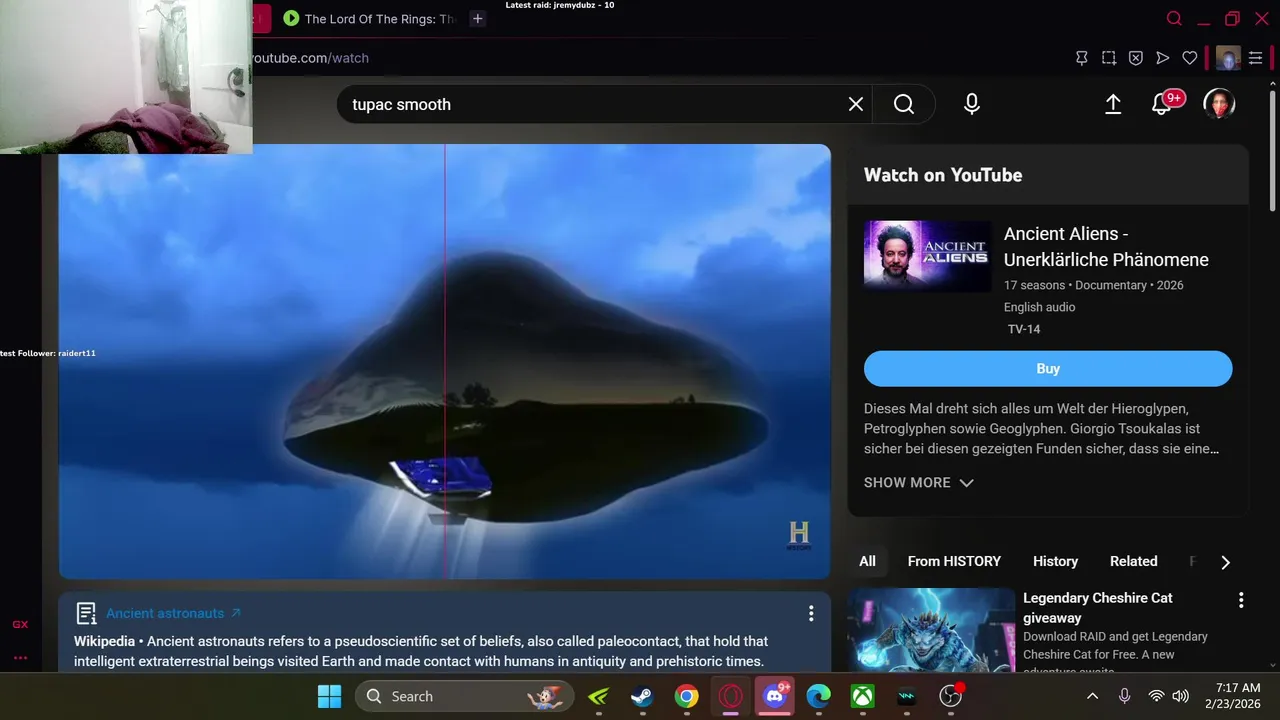Search open tabs with Opera's magnifier icon
Screen dimensions: 1280x720
[x=1175, y=18]
